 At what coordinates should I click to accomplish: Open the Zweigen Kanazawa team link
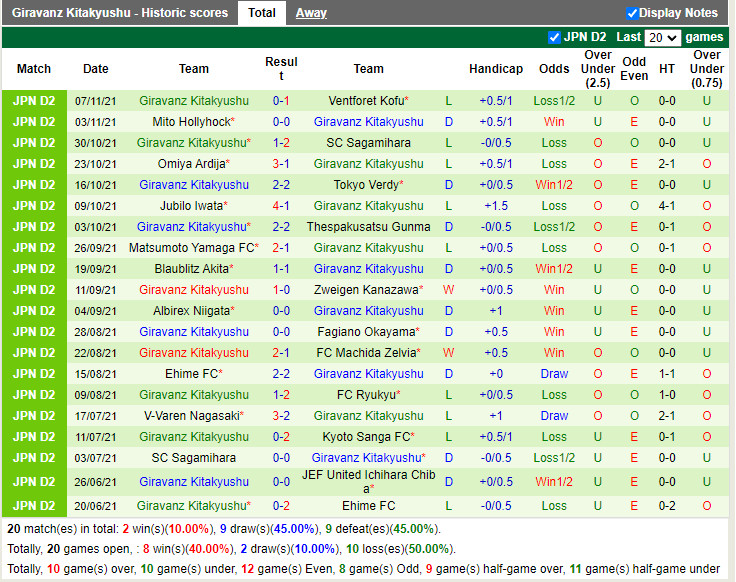click(x=365, y=290)
